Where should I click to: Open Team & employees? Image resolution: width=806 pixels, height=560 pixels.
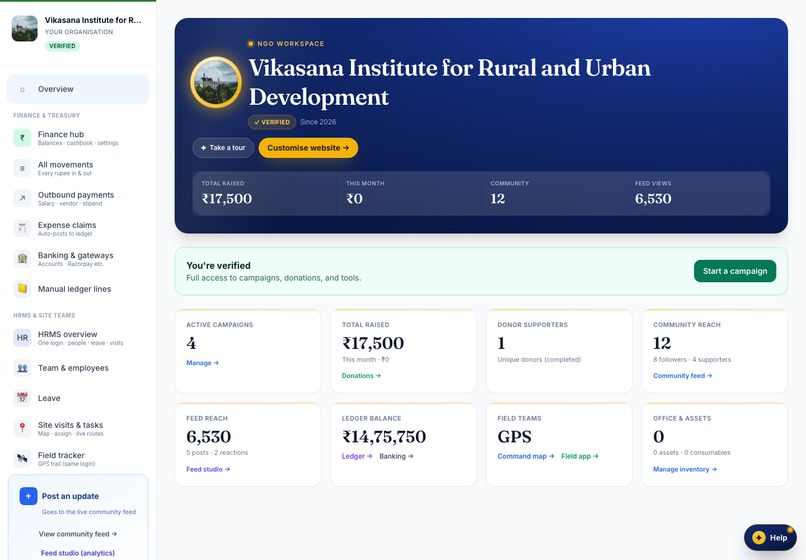click(x=78, y=368)
